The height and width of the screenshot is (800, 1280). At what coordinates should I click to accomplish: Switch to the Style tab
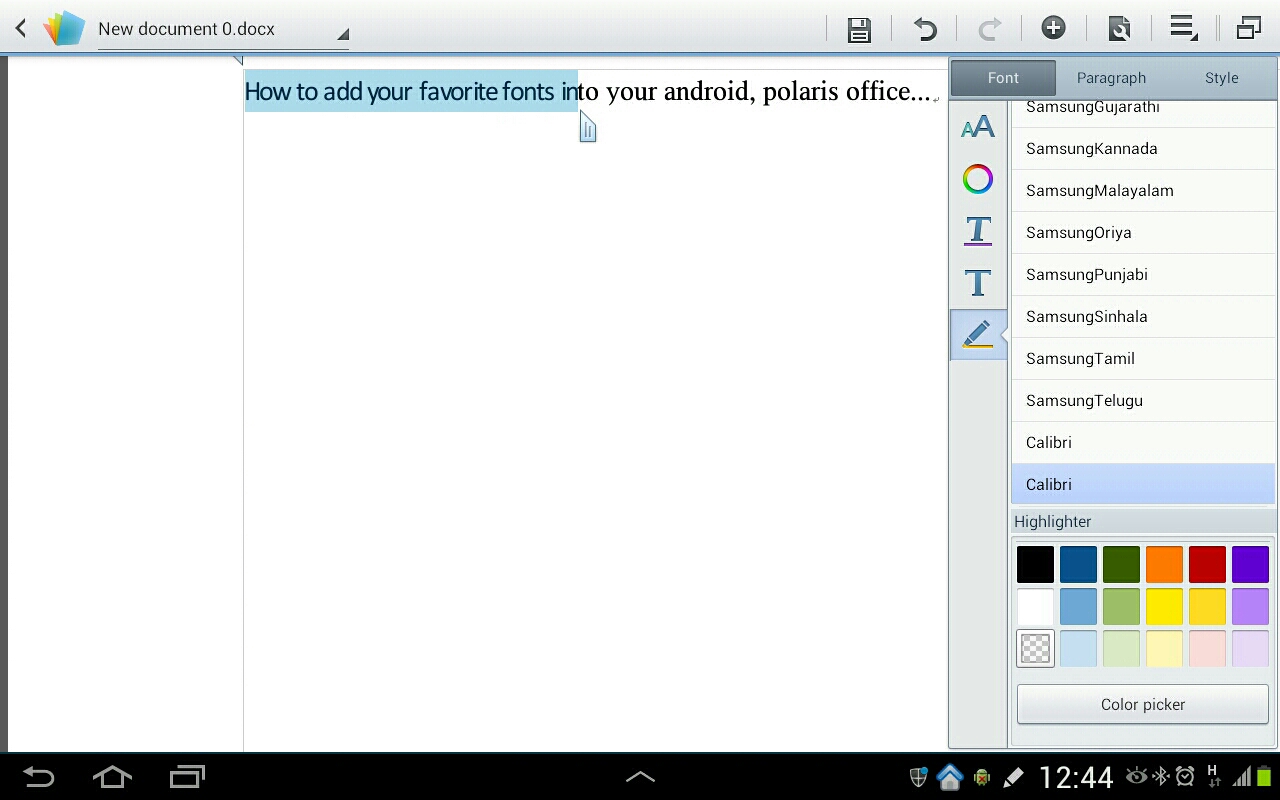coord(1221,78)
